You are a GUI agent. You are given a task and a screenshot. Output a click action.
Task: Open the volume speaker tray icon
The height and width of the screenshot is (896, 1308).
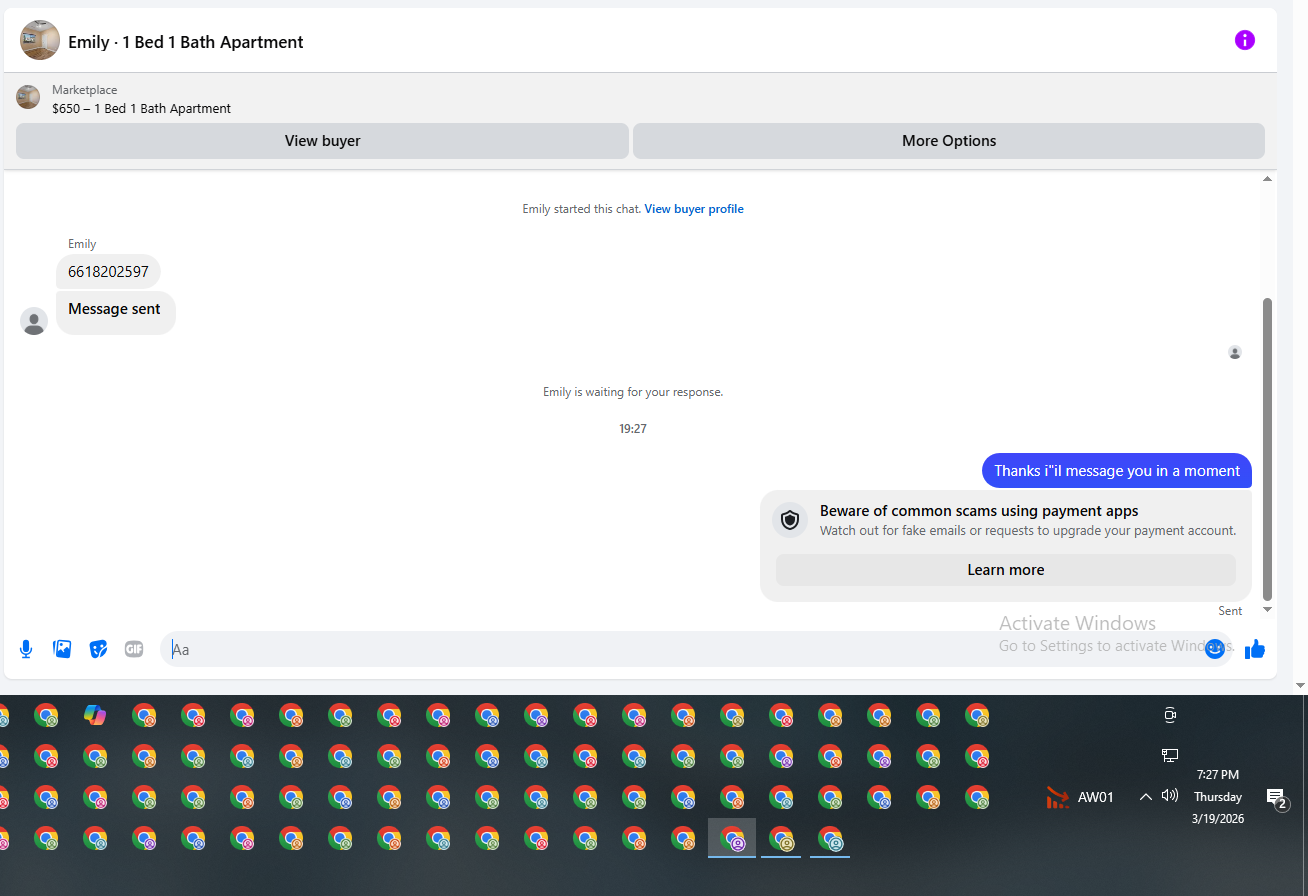point(1170,796)
